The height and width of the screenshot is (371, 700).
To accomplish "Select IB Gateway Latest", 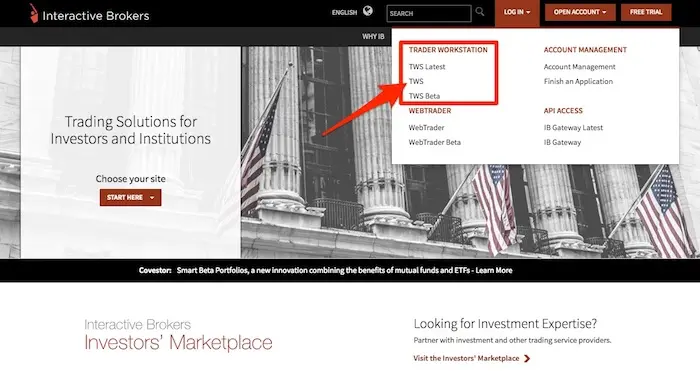I will 573,128.
